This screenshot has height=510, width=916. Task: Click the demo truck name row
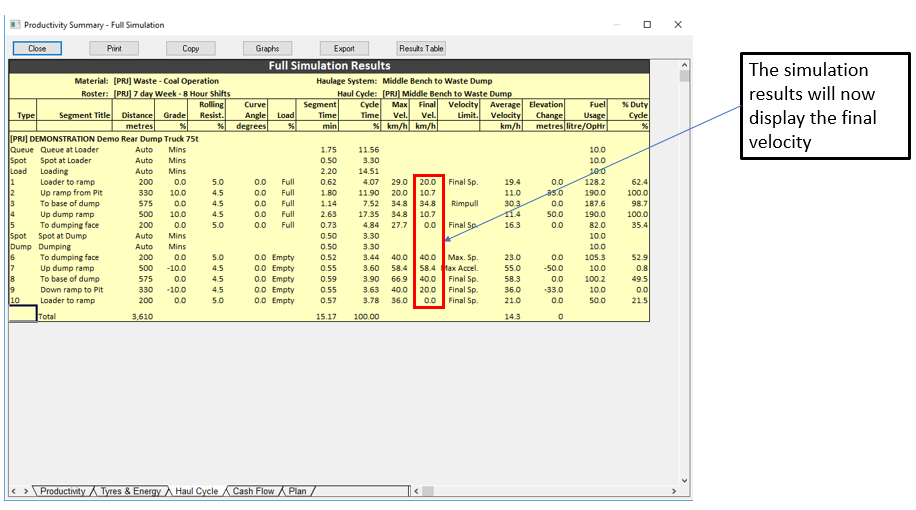tap(105, 139)
